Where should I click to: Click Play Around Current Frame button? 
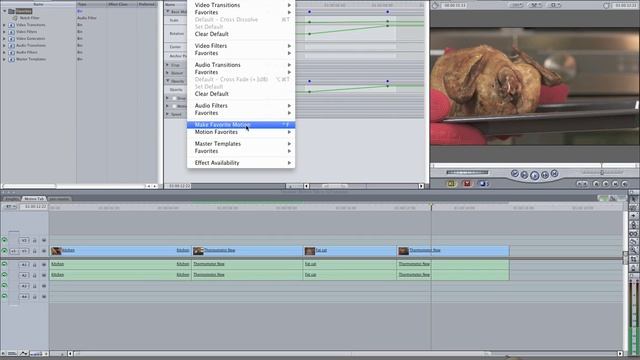pos(544,175)
